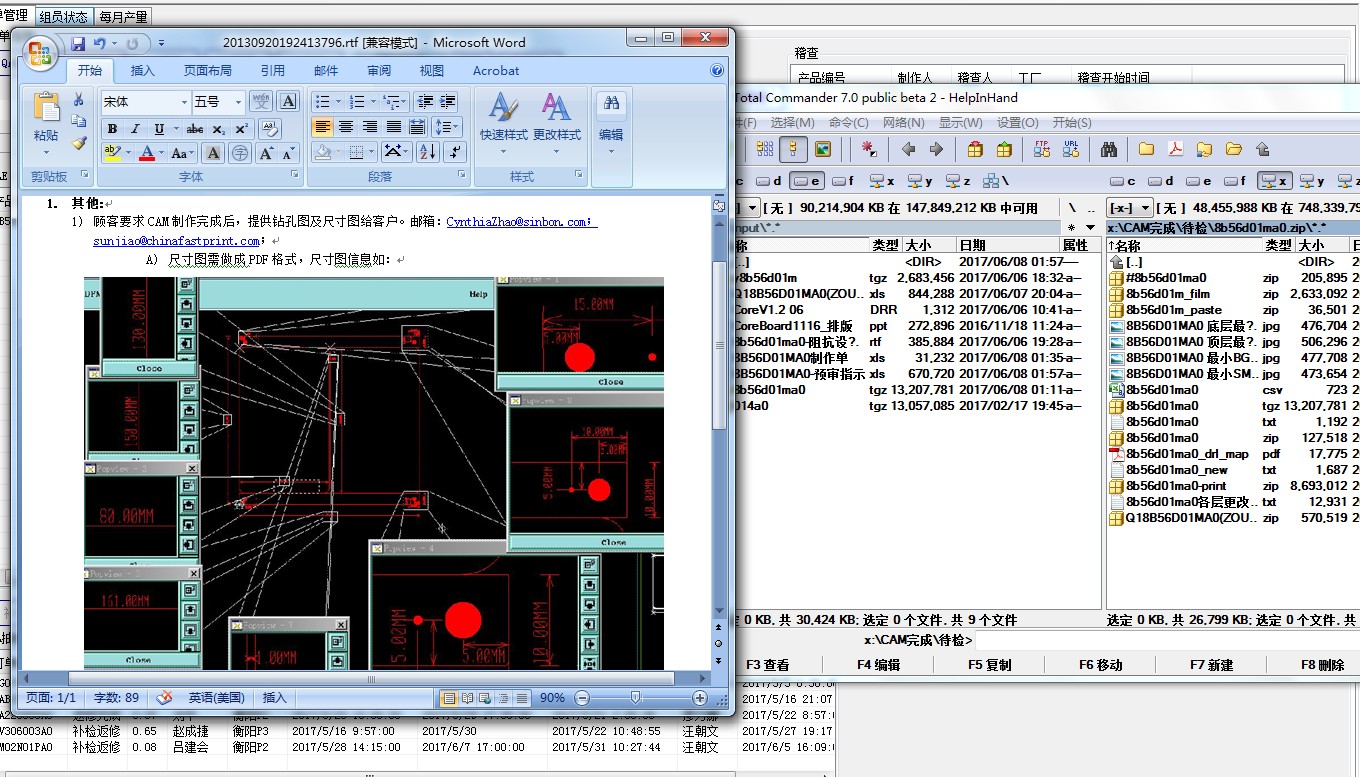Click the URL download icon in Total Commander

tap(1070, 149)
